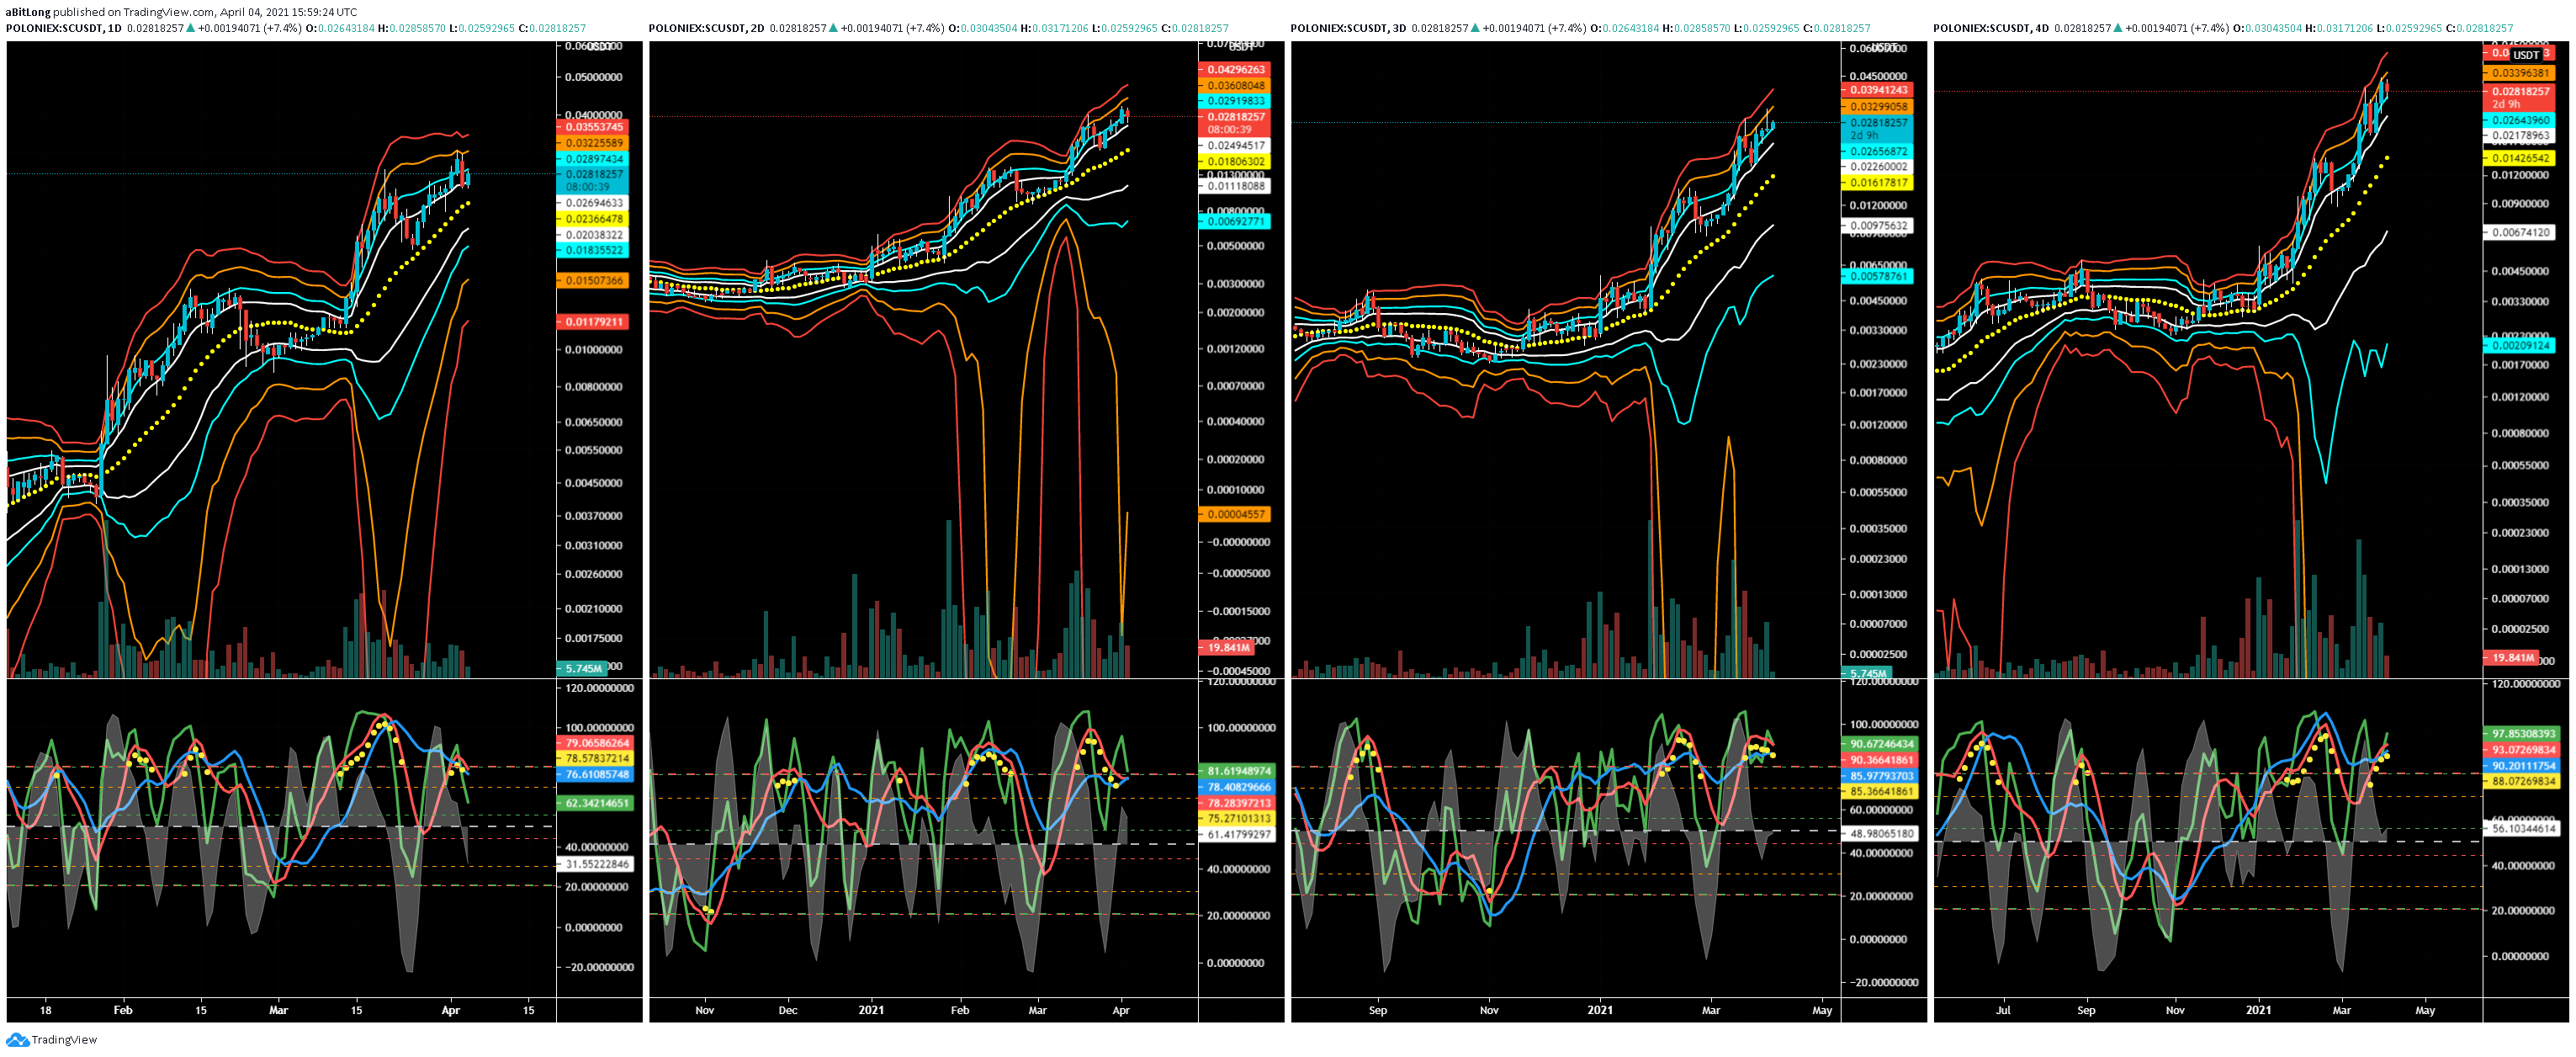Image resolution: width=2576 pixels, height=1057 pixels.
Task: Click white 61.41799297 indicator label on 2D chart
Action: (1237, 834)
